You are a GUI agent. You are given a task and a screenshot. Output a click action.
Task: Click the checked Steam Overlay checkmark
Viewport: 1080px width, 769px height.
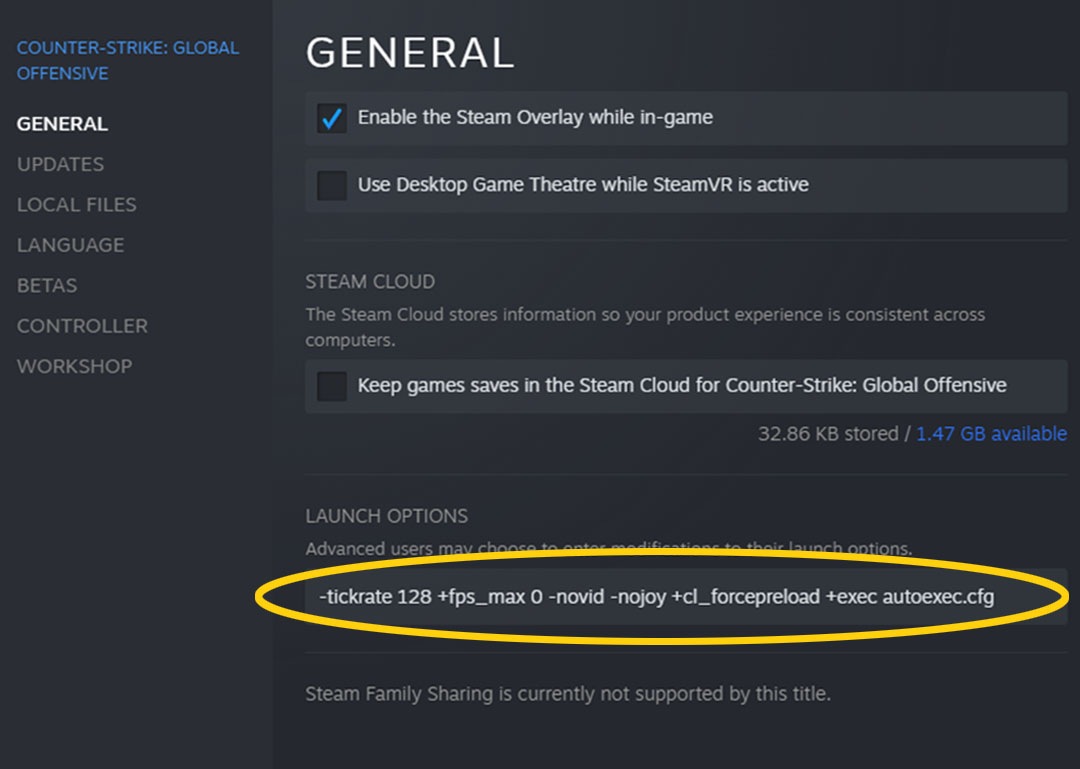330,117
